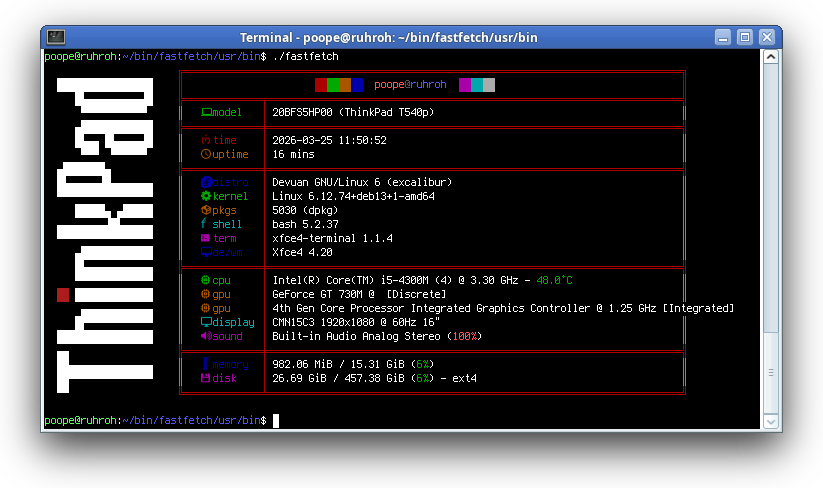Click 'Built-in Audio Analog Stereo' text
Viewport: 823px width, 488px height.
point(356,336)
